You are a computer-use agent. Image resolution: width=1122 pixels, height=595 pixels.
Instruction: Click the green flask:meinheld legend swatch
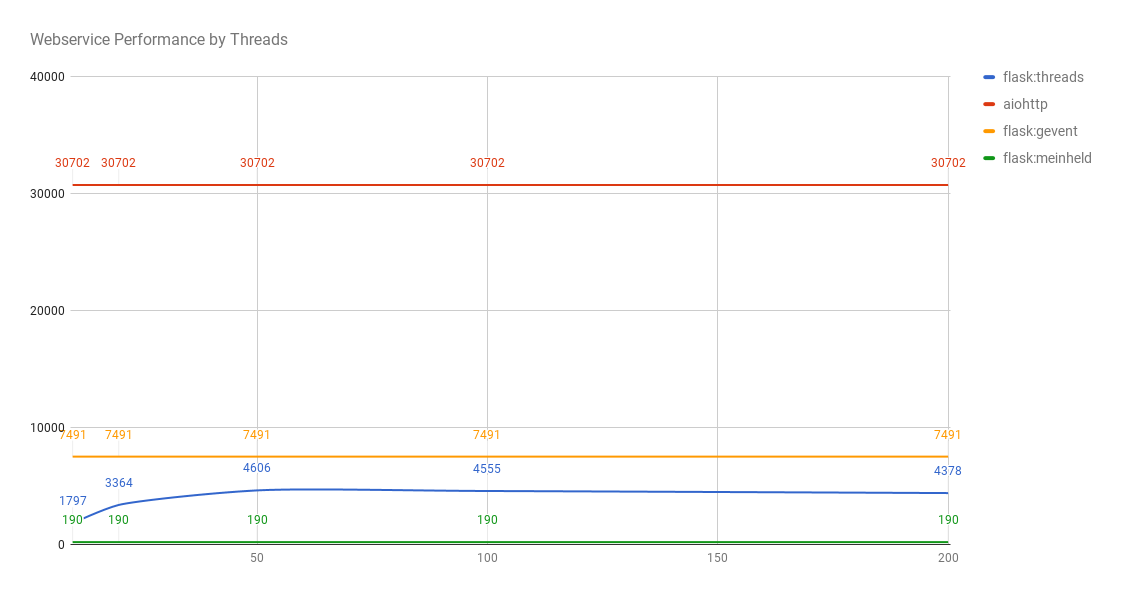coord(990,158)
